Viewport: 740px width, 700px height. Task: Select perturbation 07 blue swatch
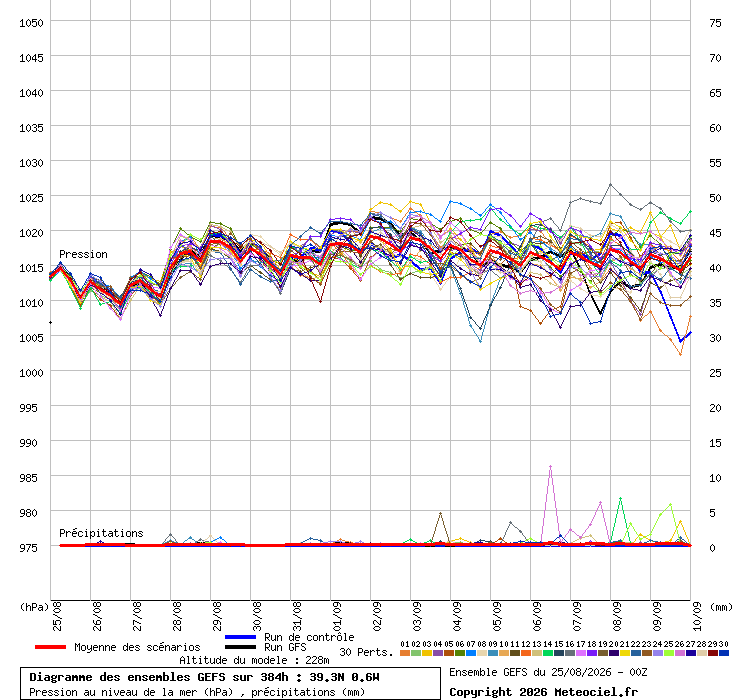pos(471,653)
